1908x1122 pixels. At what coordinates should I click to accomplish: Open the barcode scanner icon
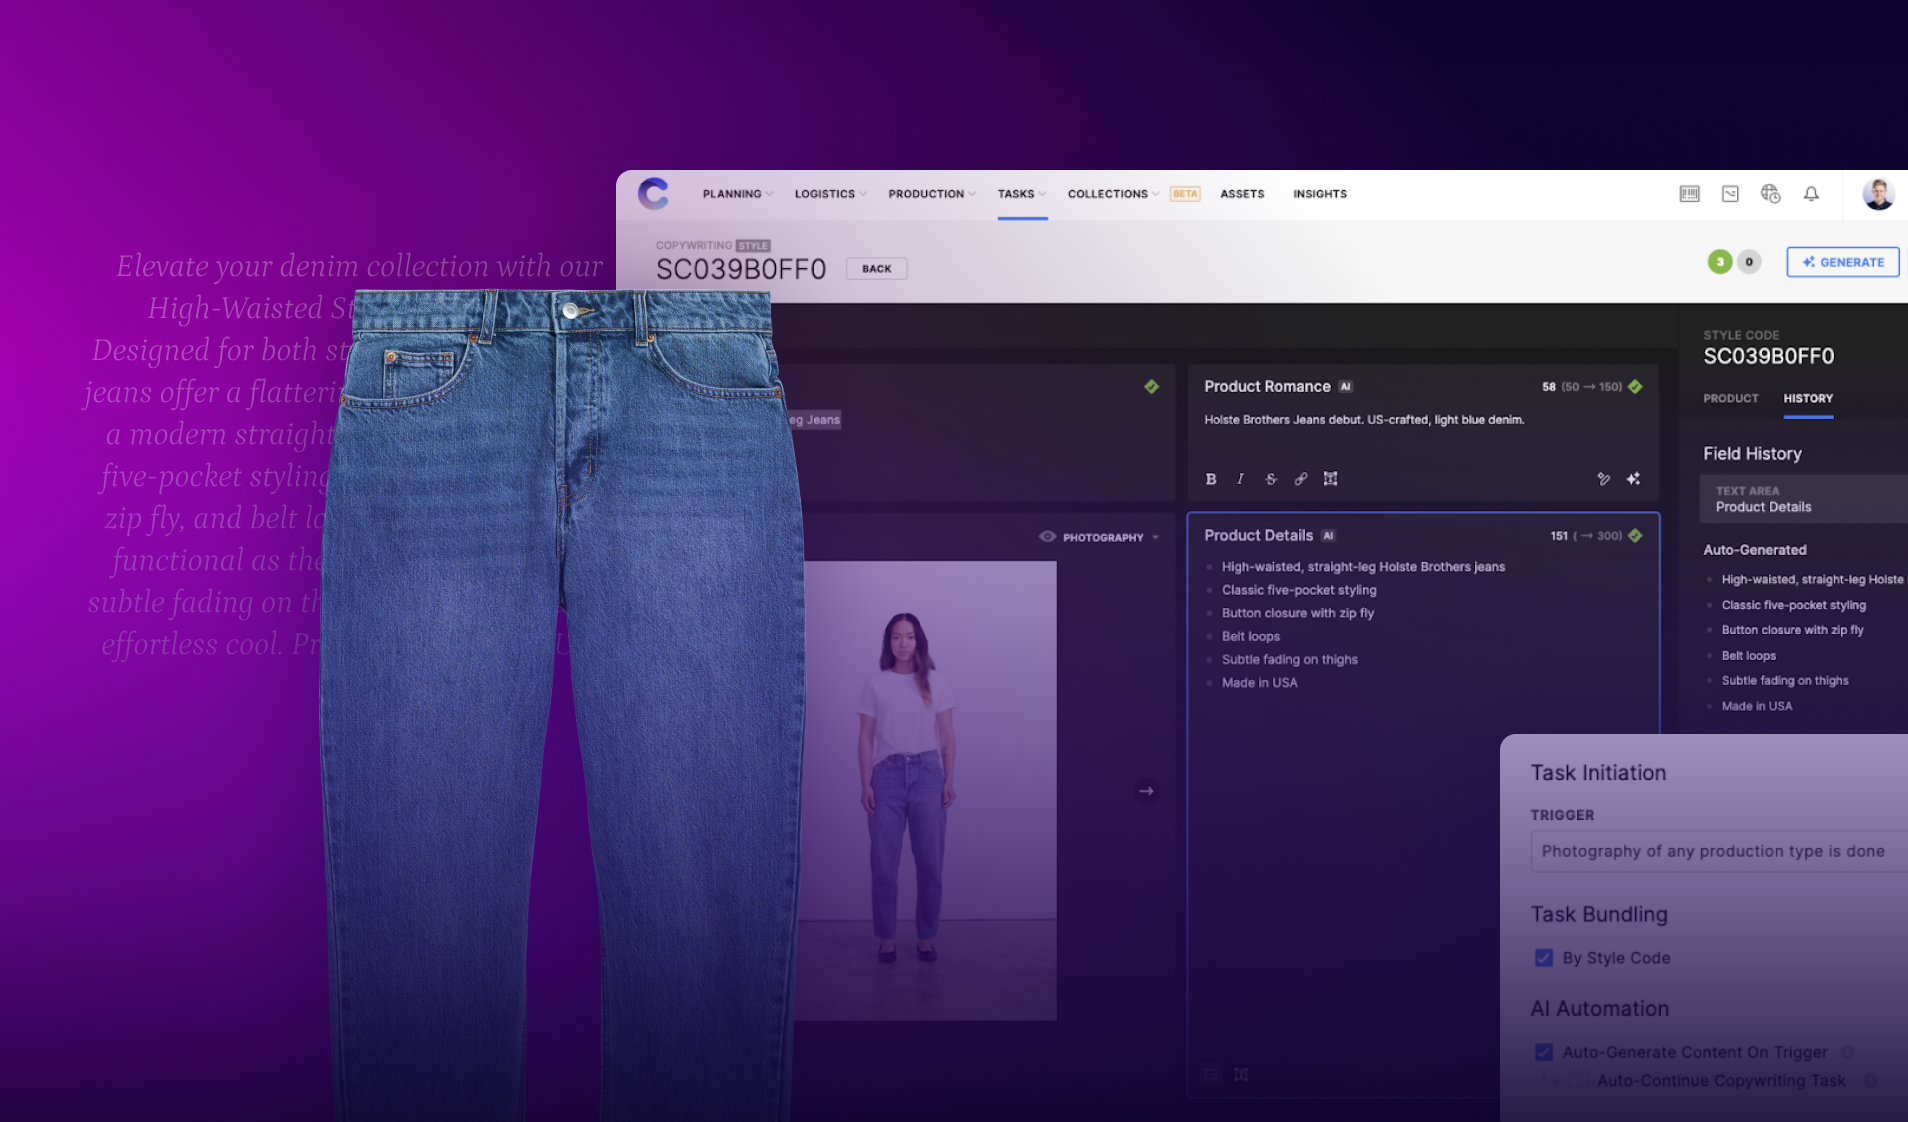(1689, 194)
